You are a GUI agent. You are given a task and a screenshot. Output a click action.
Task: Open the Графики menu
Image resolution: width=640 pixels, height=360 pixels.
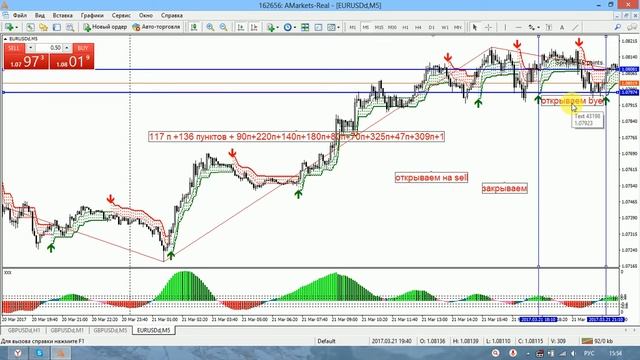pyautogui.click(x=92, y=15)
